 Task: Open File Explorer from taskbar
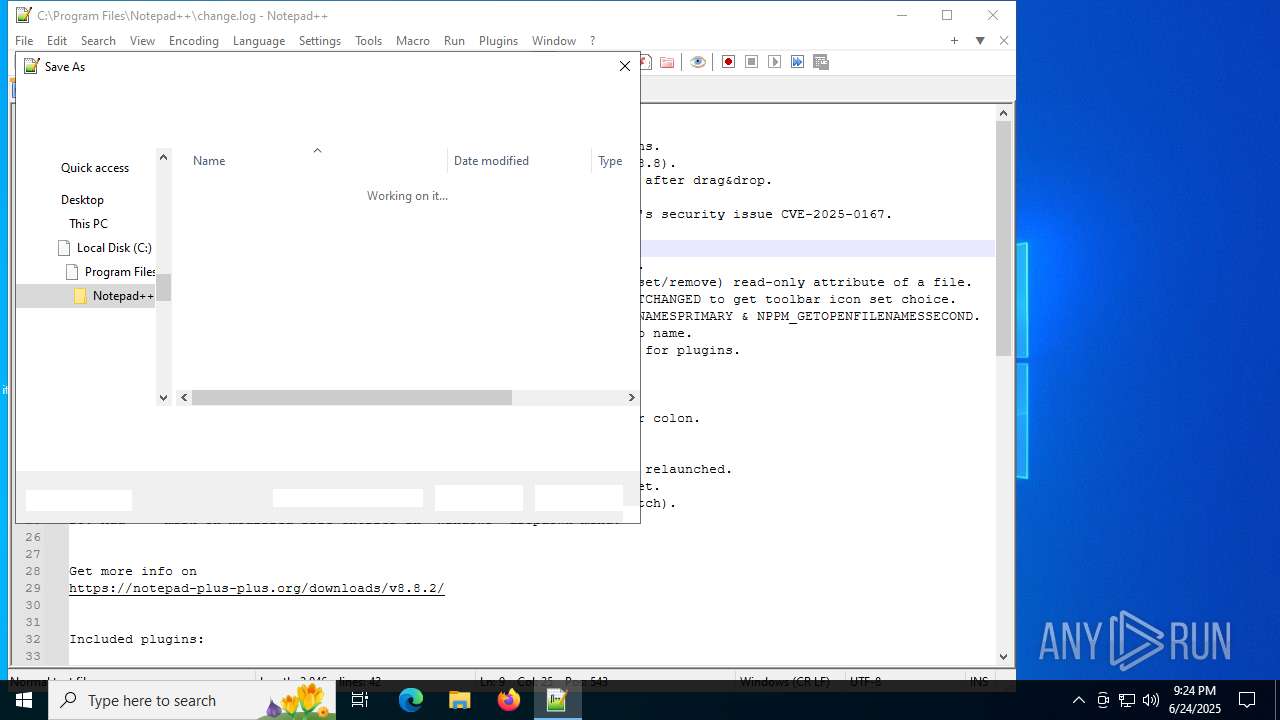(460, 700)
